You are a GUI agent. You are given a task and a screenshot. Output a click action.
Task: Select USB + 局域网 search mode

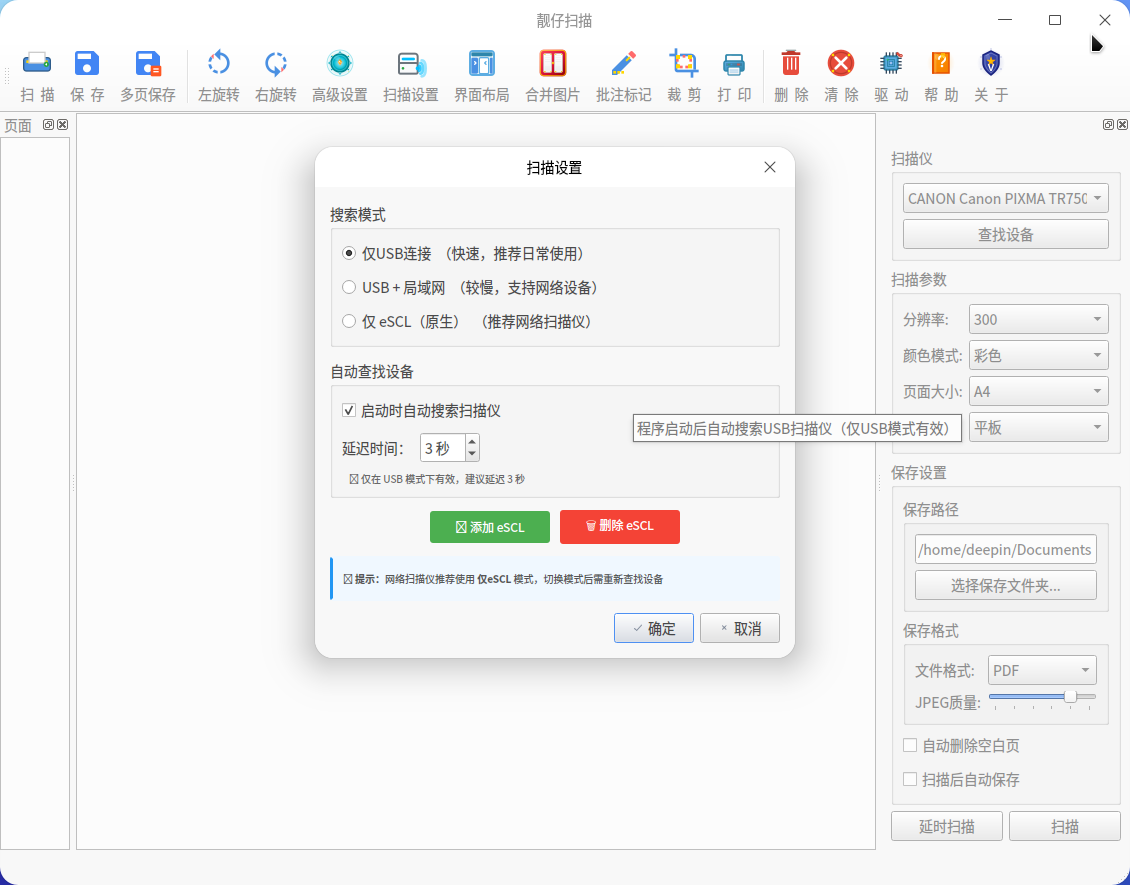(349, 288)
